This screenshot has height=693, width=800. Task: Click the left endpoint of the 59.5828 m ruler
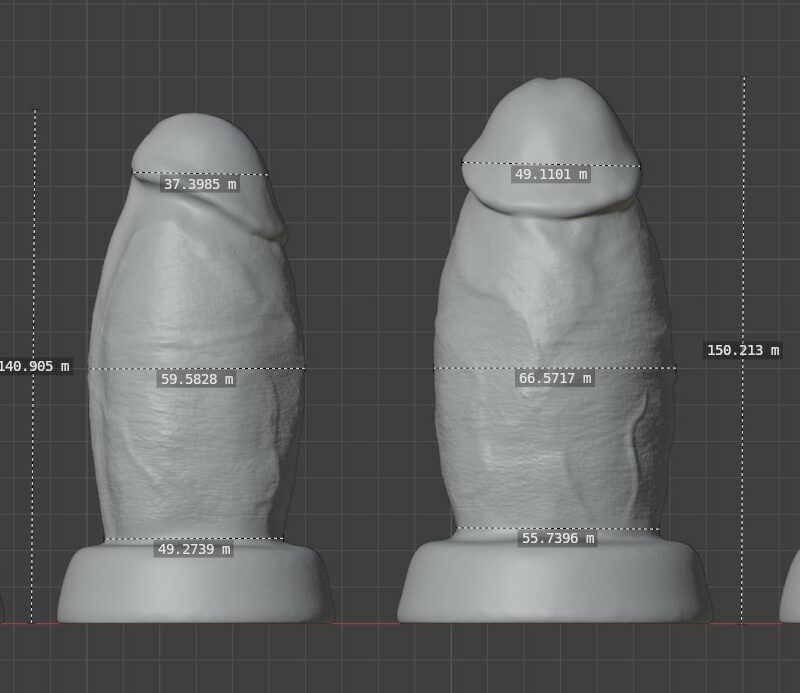[89, 369]
